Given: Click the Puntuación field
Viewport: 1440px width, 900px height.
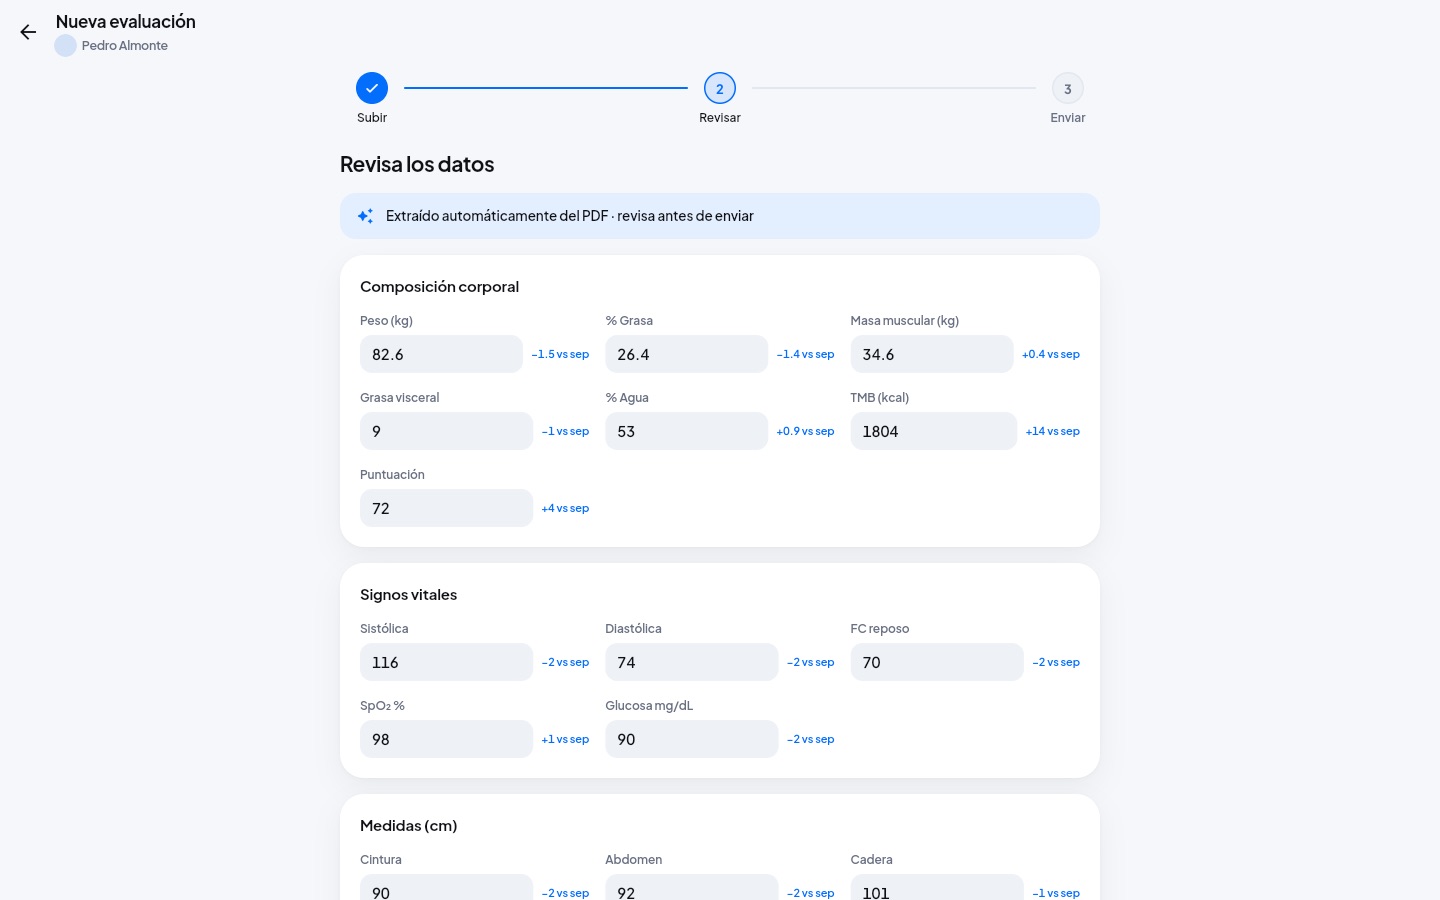Looking at the screenshot, I should pyautogui.click(x=446, y=508).
